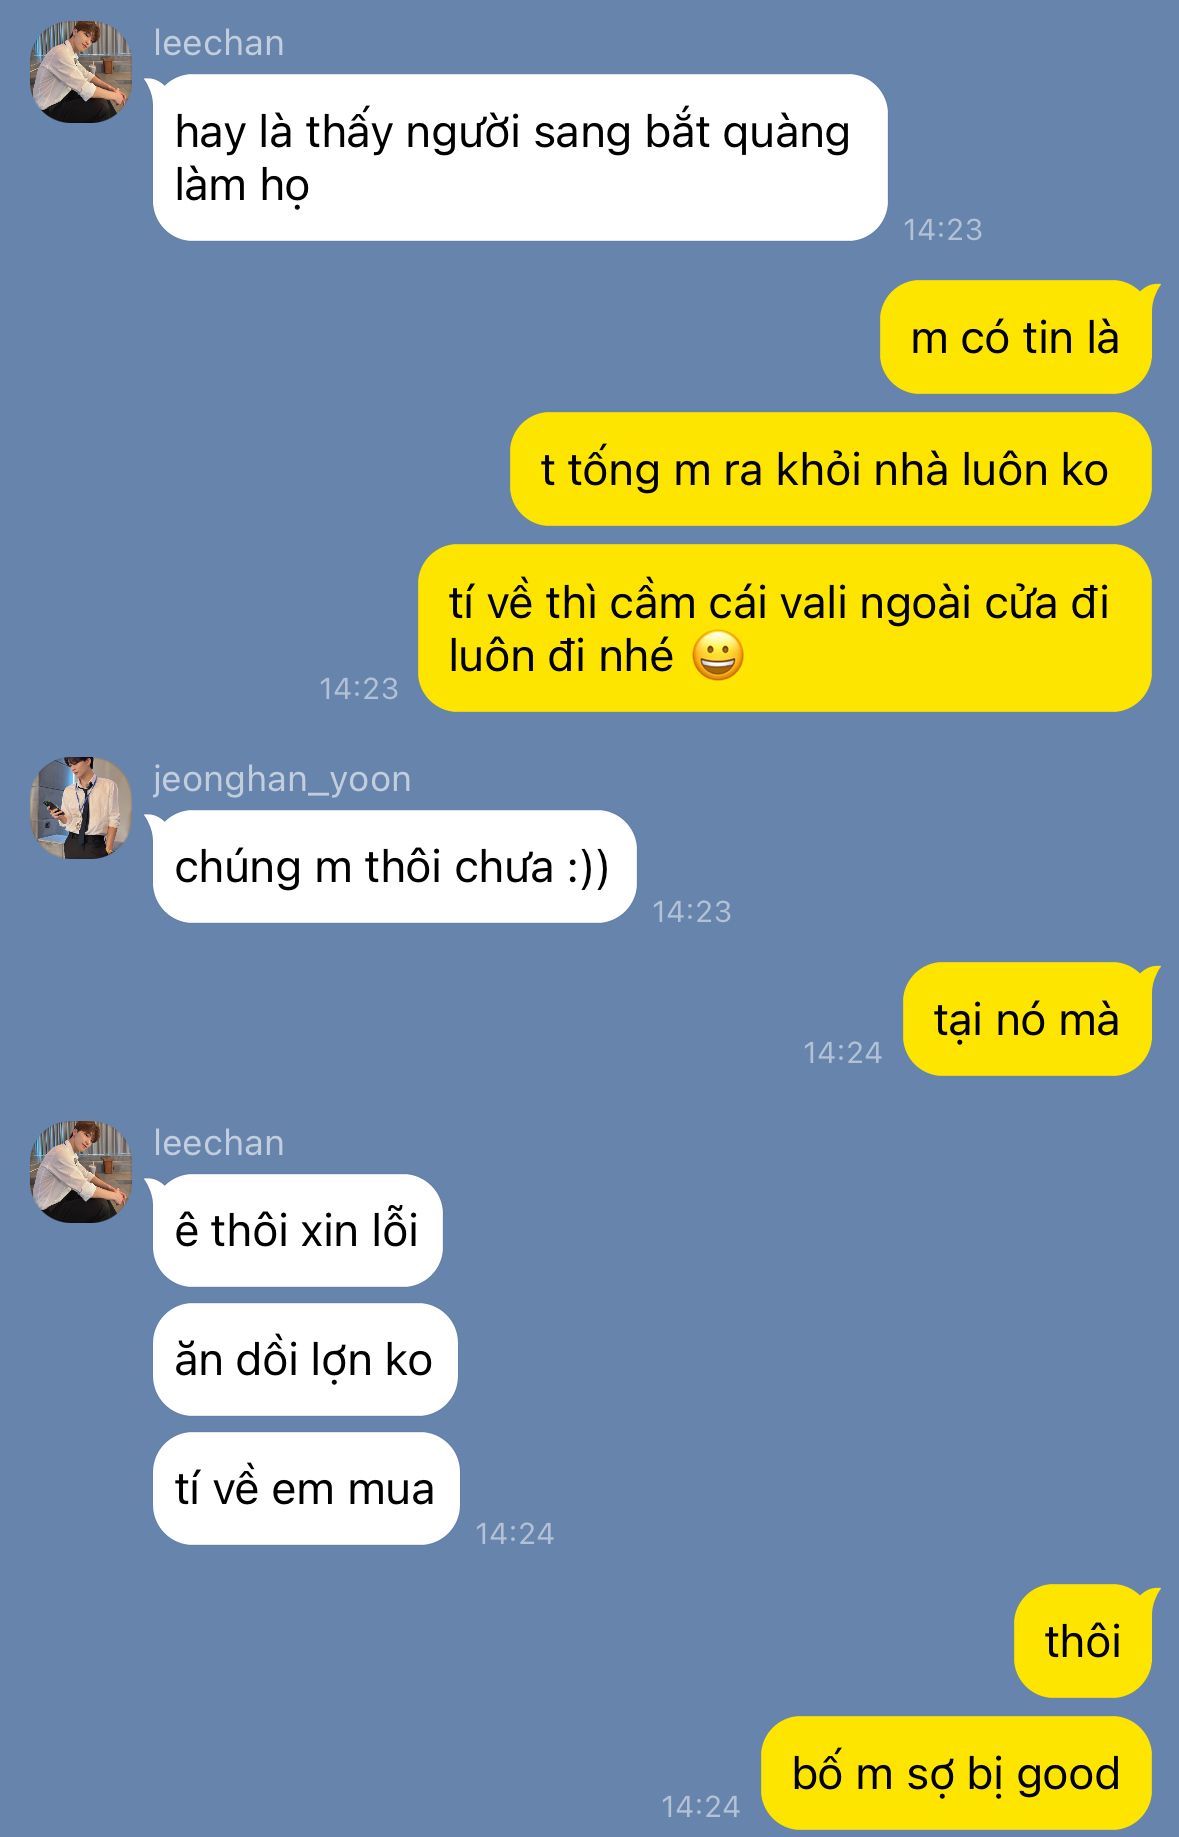Click the 14:24 timestamp beside 'tí về em mua'
Screen dimensions: 1179x1837
515,1533
